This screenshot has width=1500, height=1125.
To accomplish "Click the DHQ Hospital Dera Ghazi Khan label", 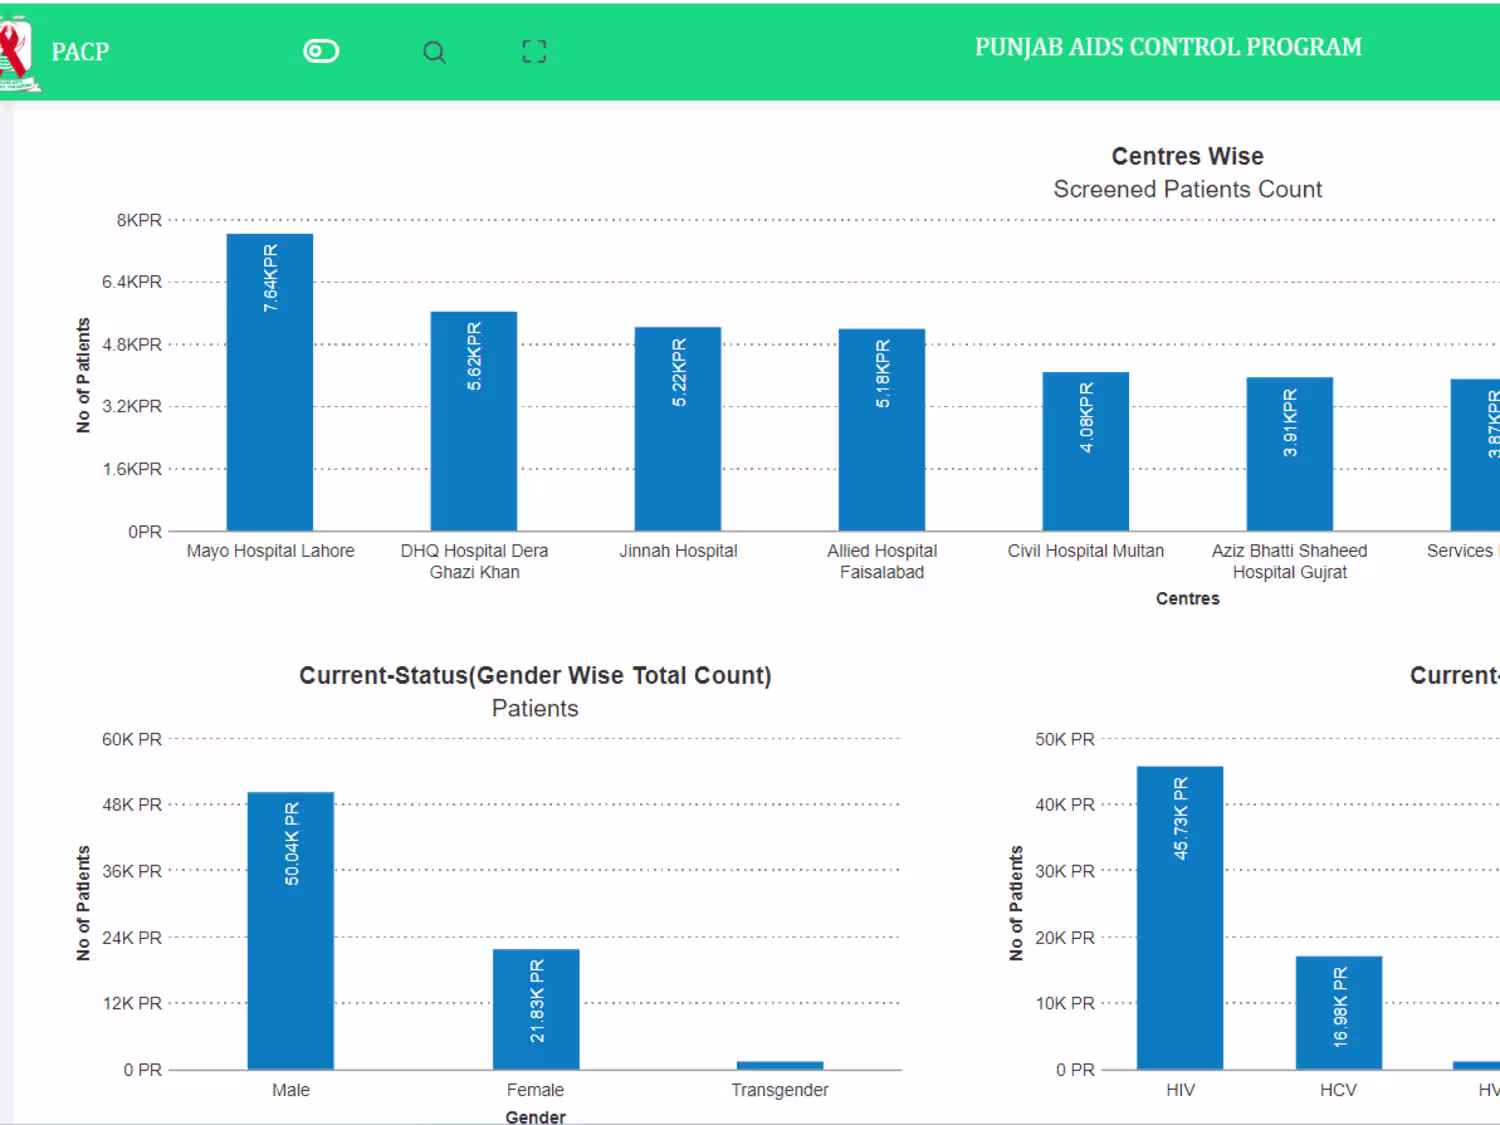I will pyautogui.click(x=474, y=562).
